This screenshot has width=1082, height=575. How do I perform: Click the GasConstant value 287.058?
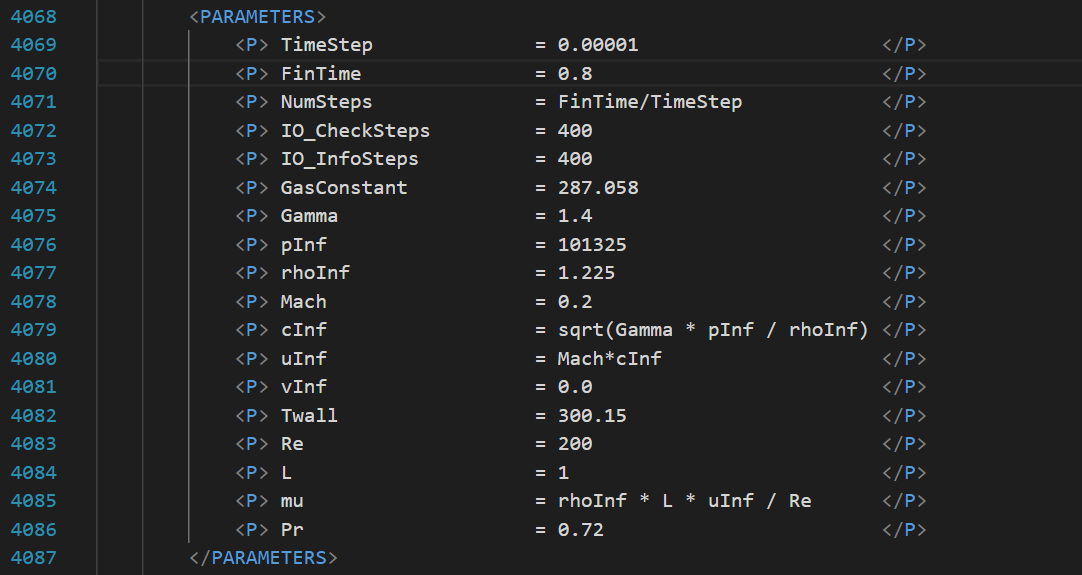598,188
